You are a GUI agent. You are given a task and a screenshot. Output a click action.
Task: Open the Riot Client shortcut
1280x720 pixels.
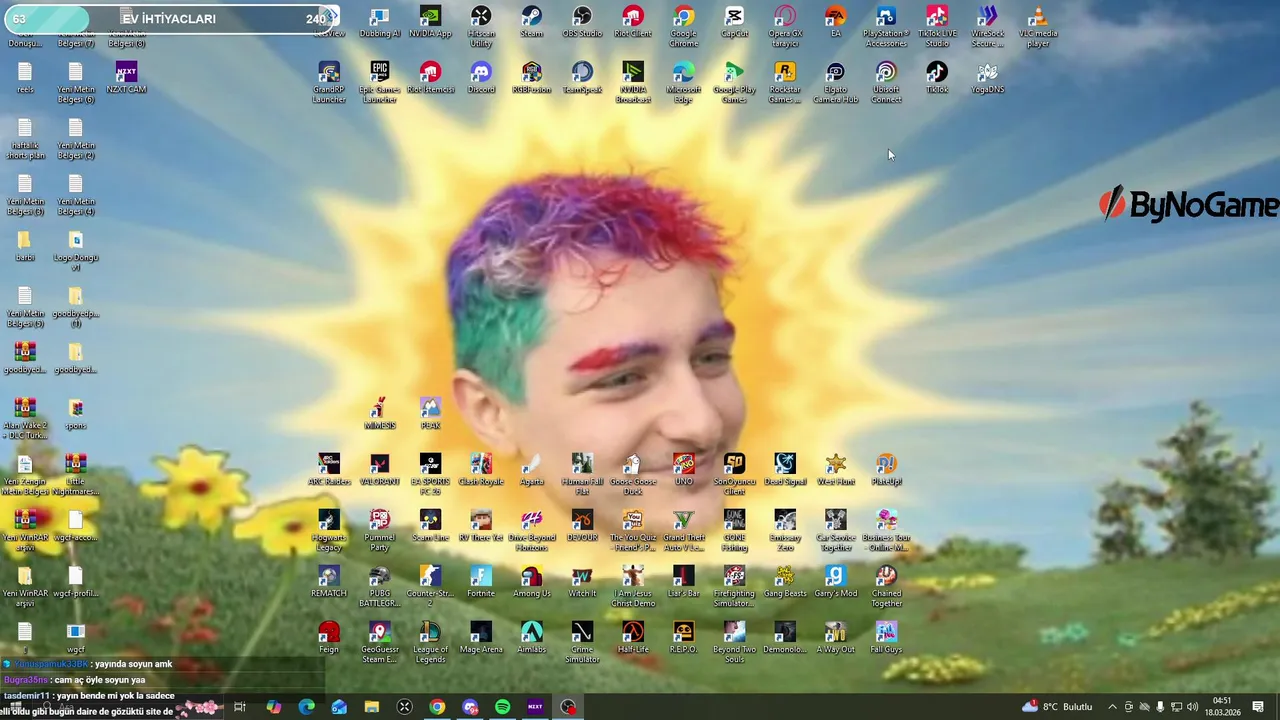tap(632, 22)
